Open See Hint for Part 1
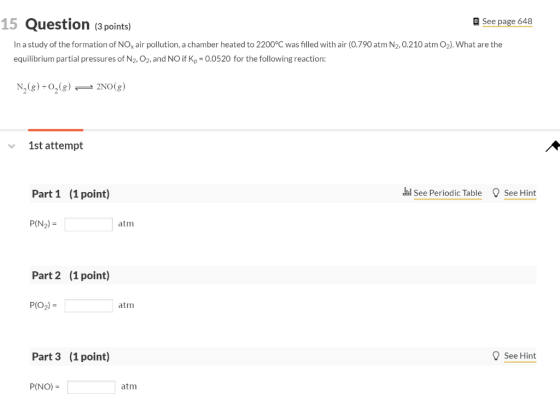The width and height of the screenshot is (560, 396). tap(520, 193)
